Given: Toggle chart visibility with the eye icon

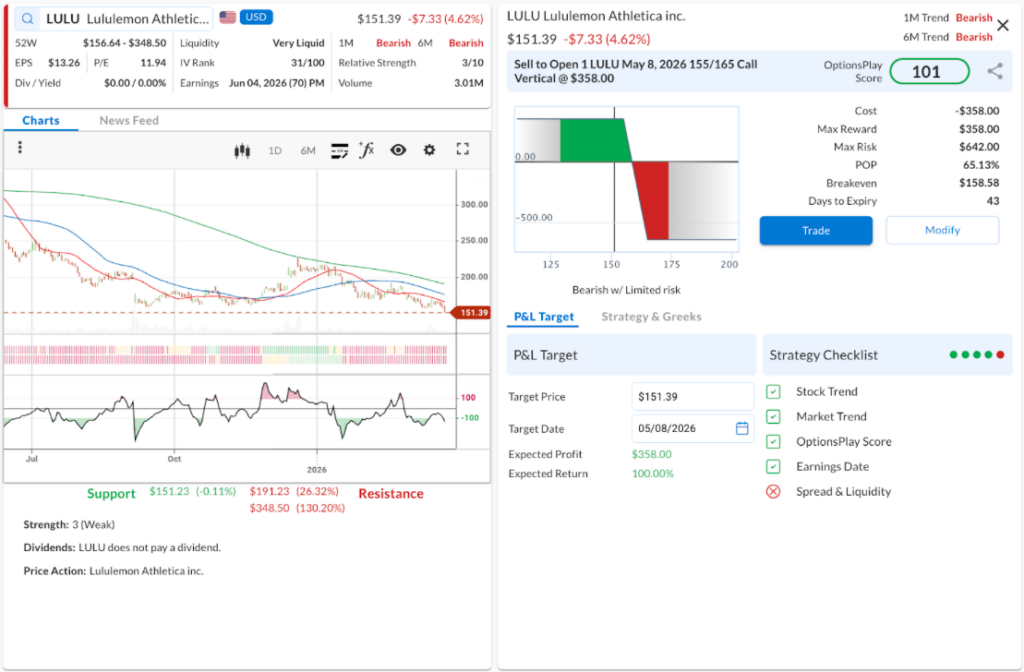Looking at the screenshot, I should tap(398, 150).
